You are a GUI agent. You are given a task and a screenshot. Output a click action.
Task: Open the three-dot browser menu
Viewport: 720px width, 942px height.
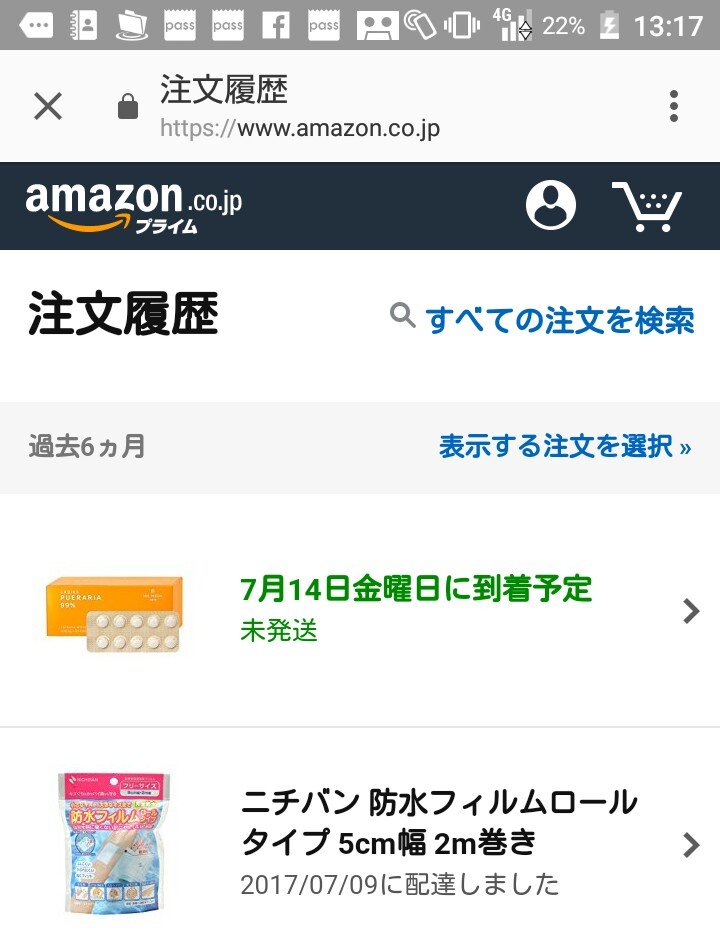[674, 106]
